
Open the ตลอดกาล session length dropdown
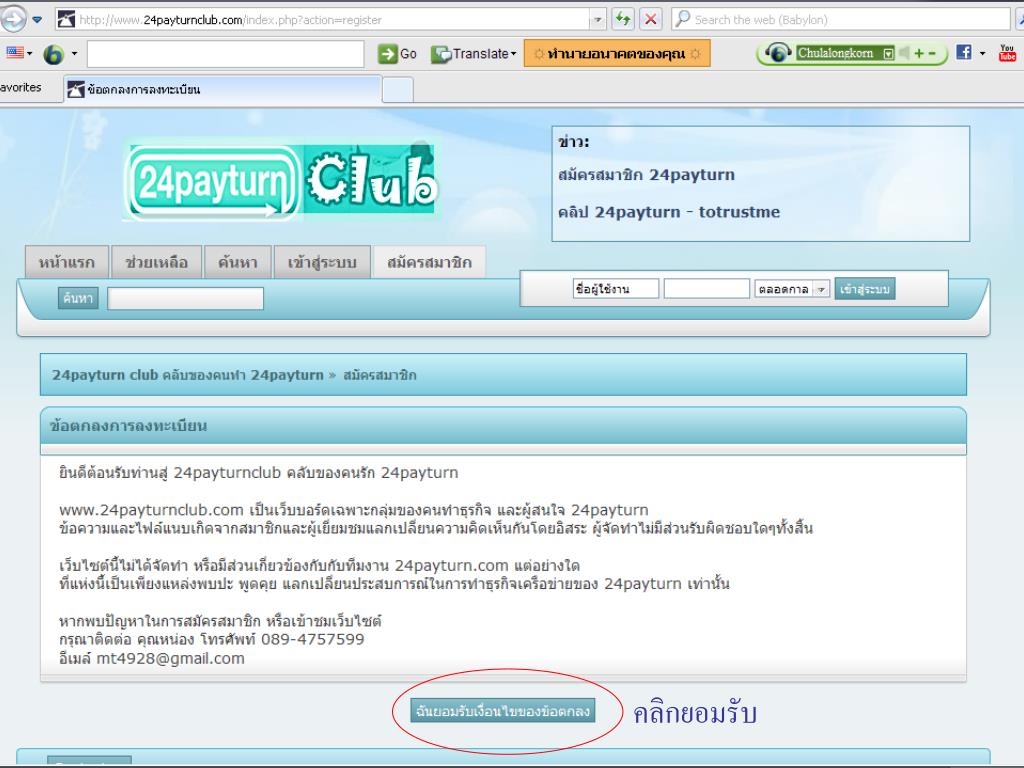click(792, 289)
